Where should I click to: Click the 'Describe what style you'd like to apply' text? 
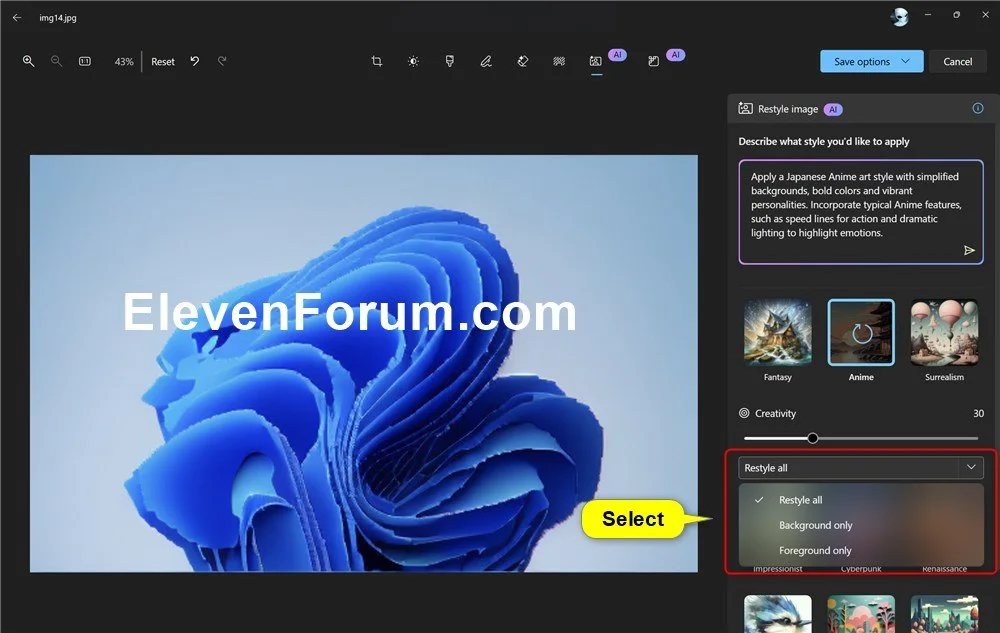824,142
